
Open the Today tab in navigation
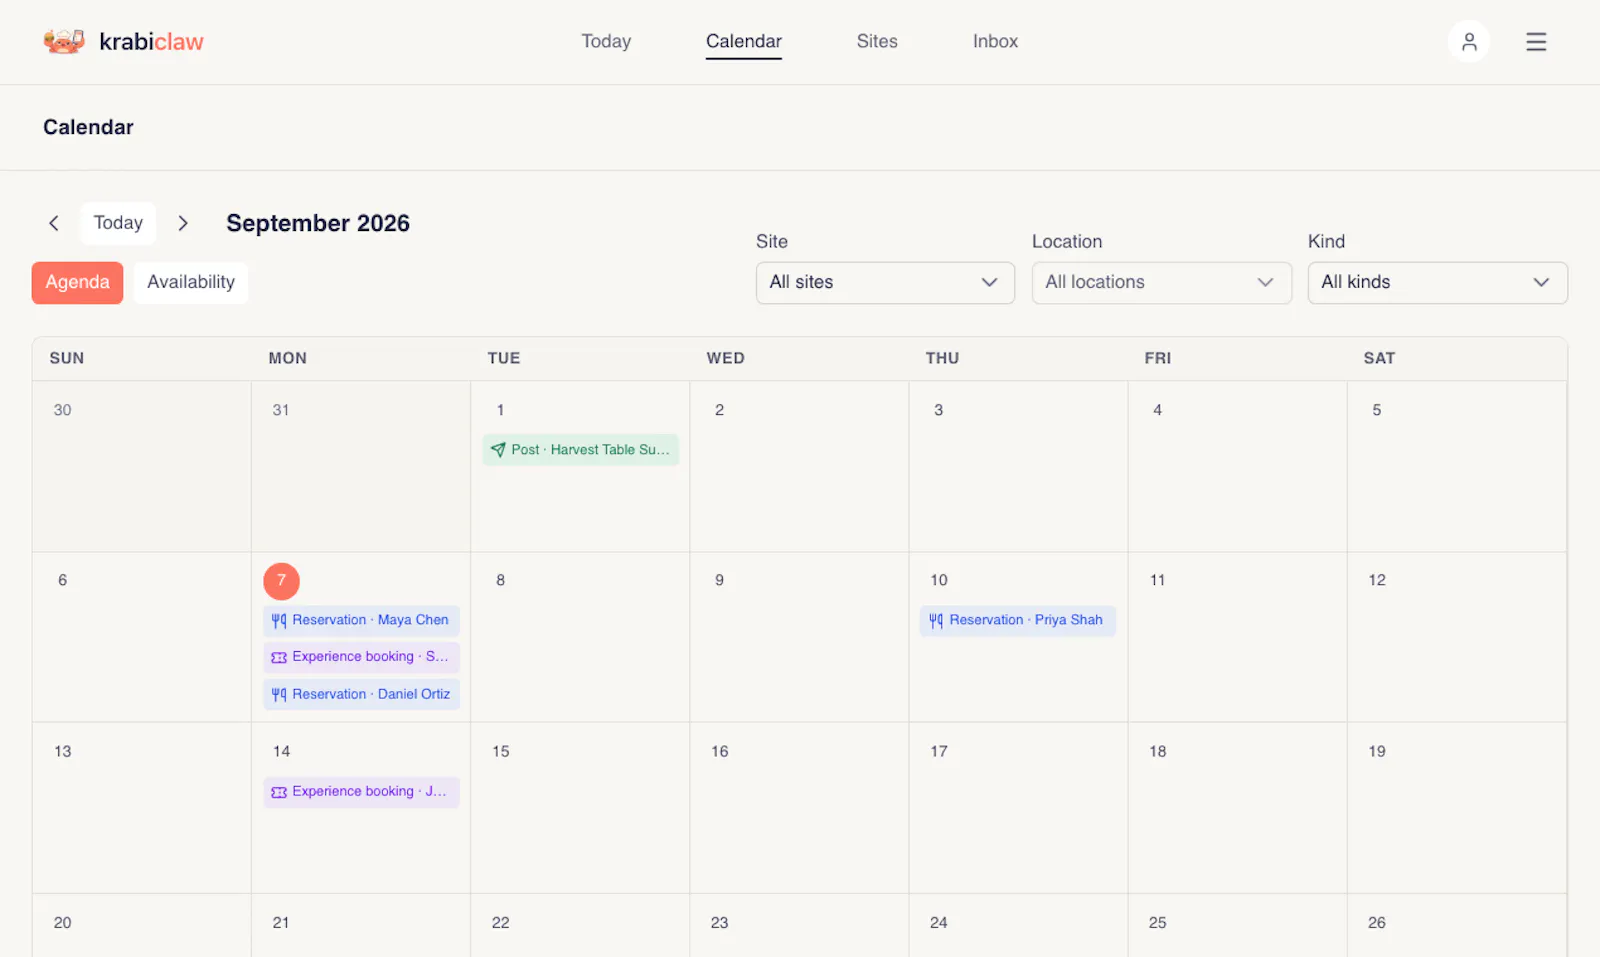tap(606, 41)
